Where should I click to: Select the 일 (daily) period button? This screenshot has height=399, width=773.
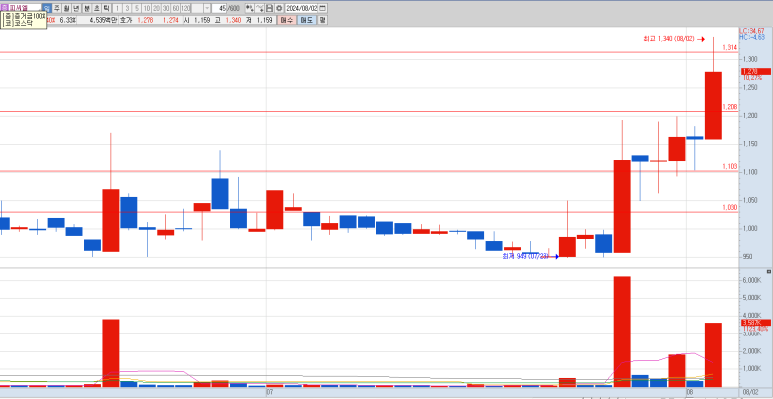pos(46,8)
